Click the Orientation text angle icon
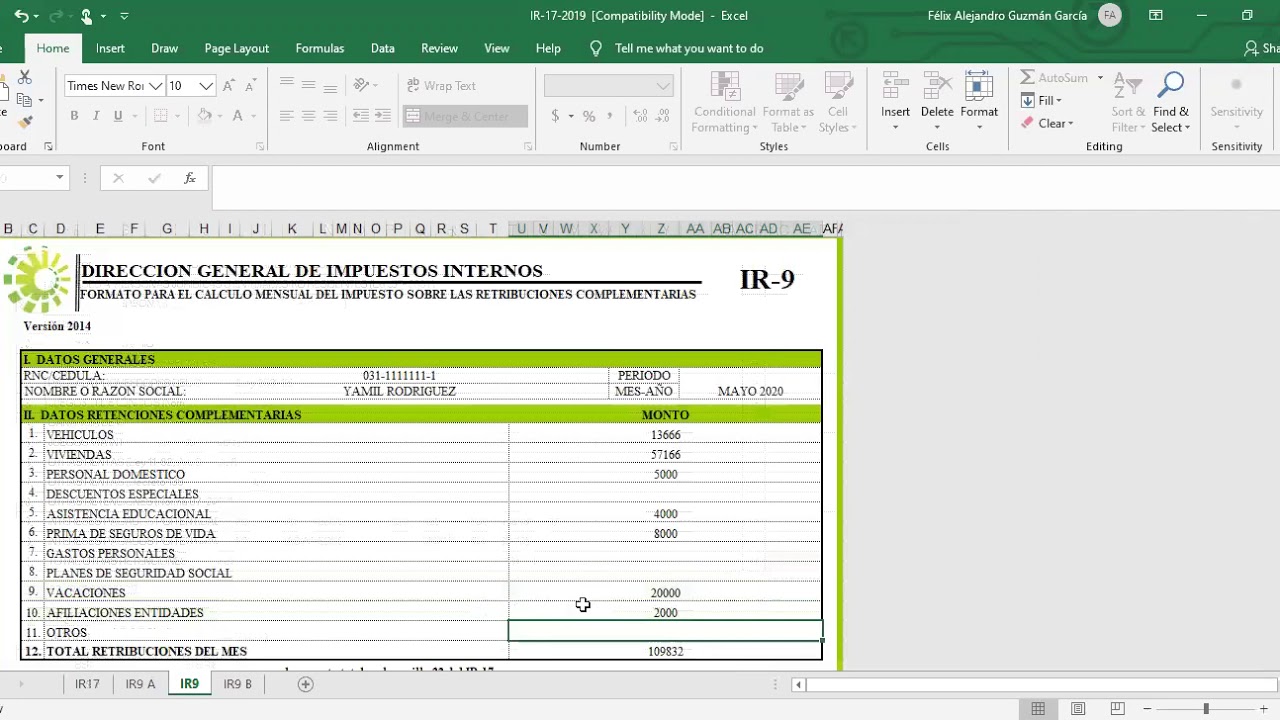The image size is (1280, 720). pyautogui.click(x=361, y=85)
